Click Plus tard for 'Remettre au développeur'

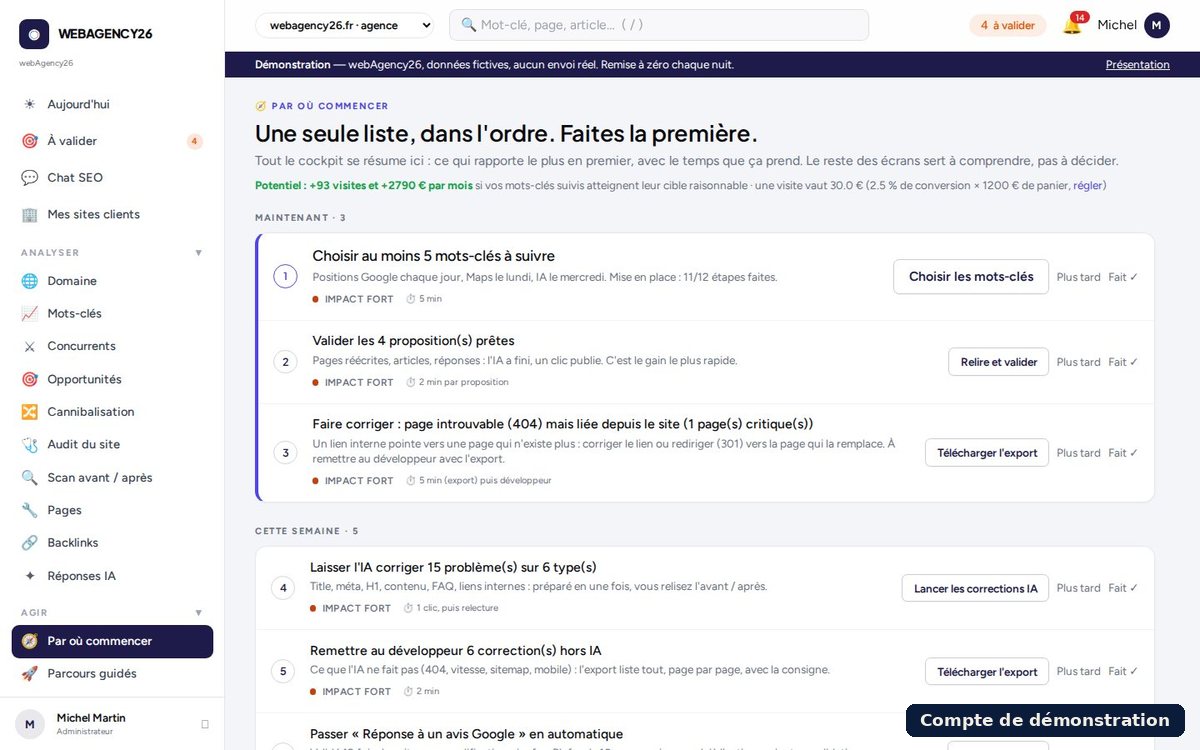point(1078,672)
